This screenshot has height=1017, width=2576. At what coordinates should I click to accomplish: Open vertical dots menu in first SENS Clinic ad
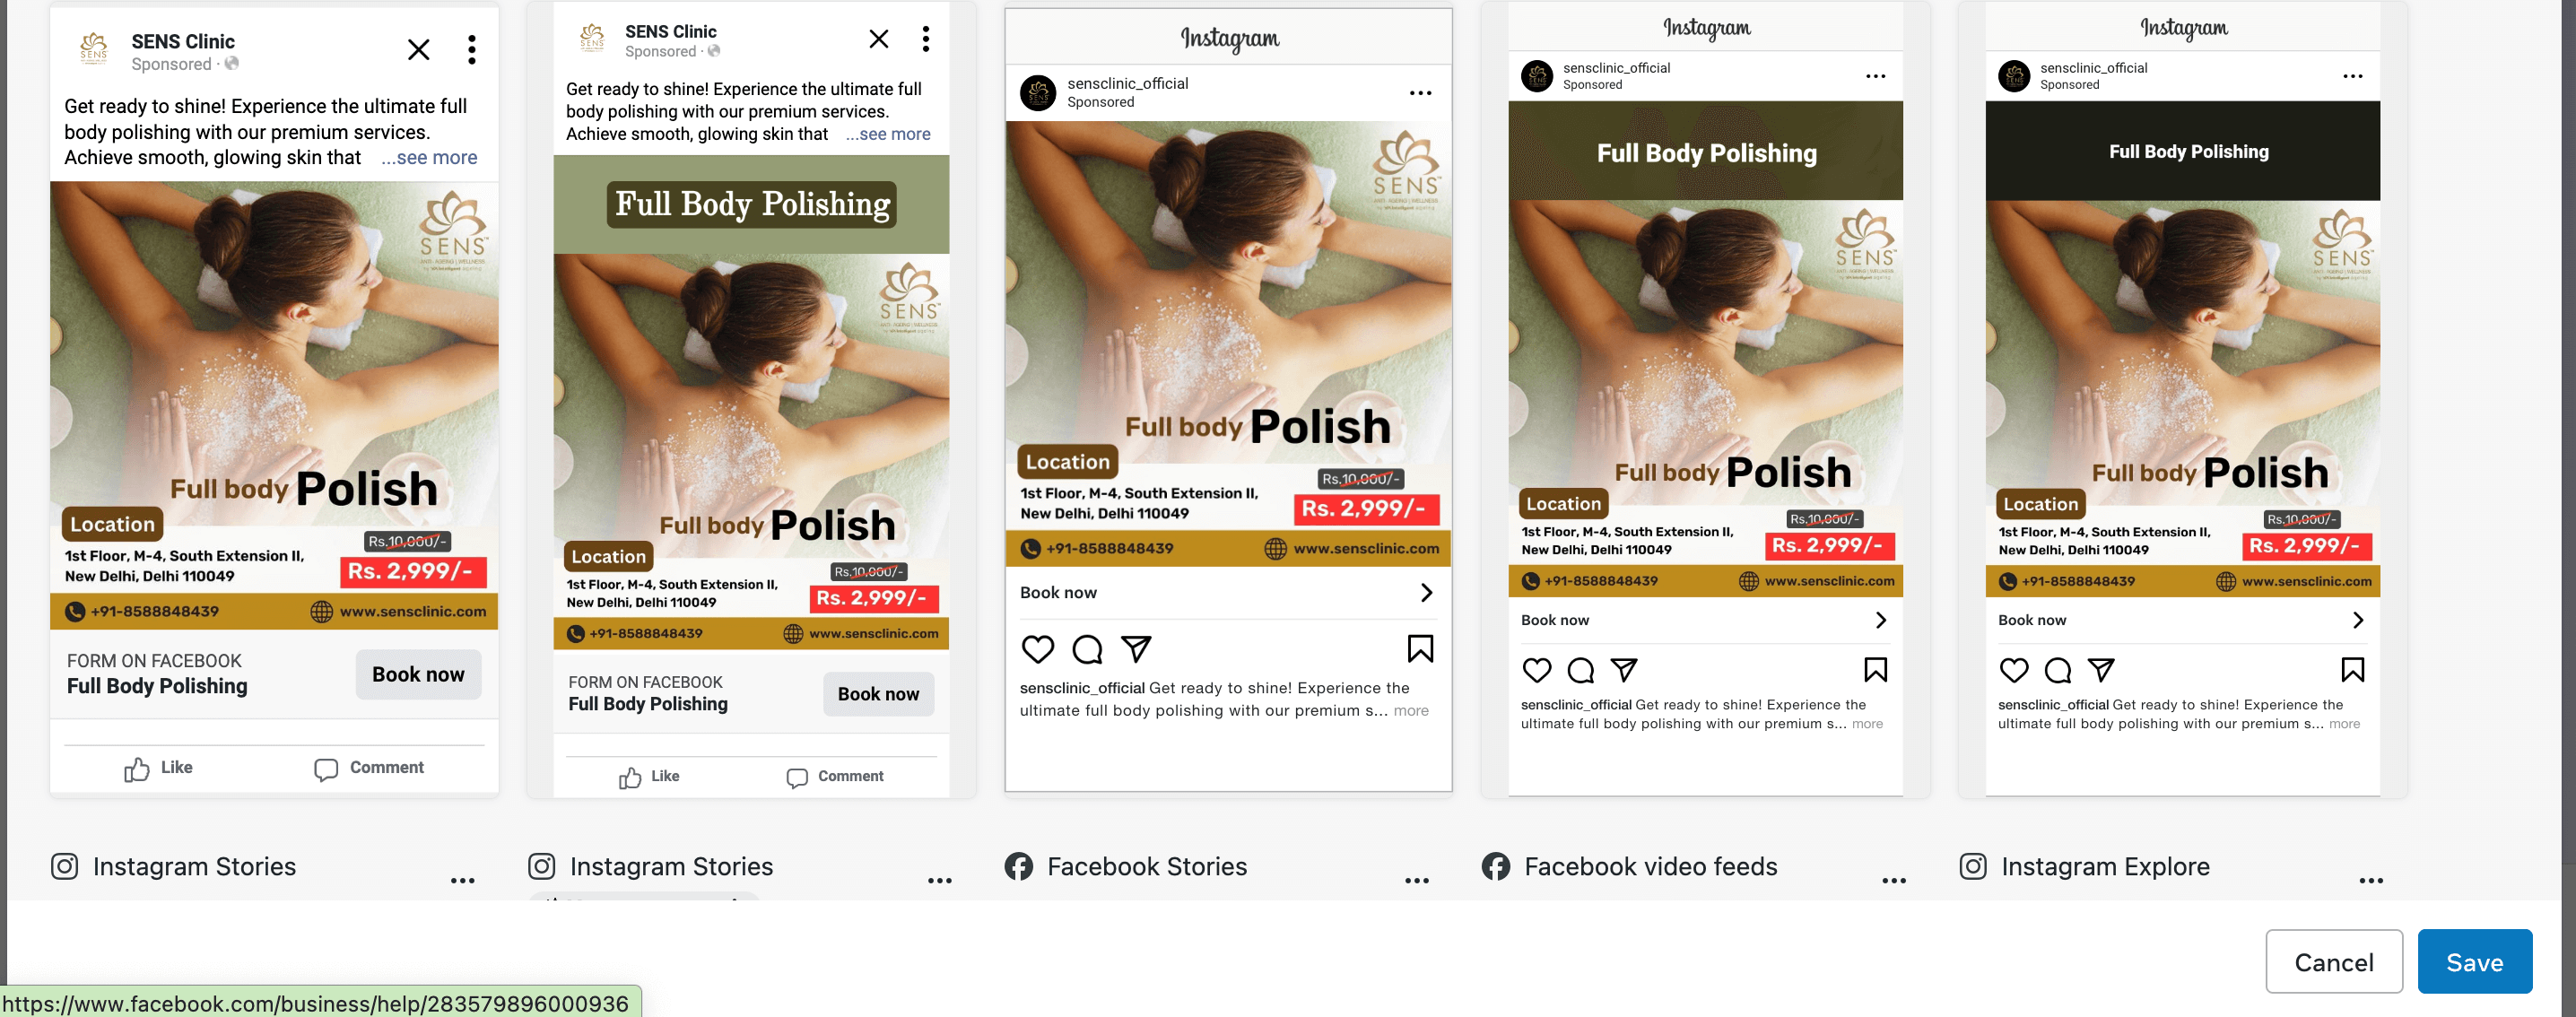tap(472, 50)
